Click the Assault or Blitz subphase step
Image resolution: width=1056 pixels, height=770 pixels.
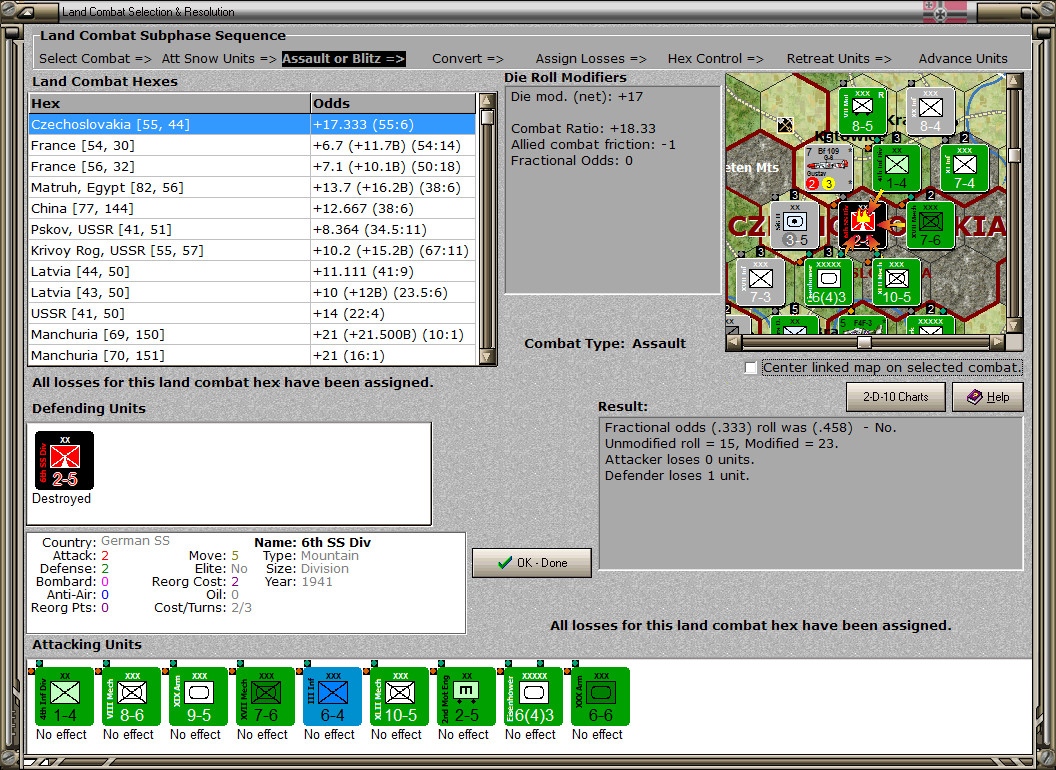point(343,59)
